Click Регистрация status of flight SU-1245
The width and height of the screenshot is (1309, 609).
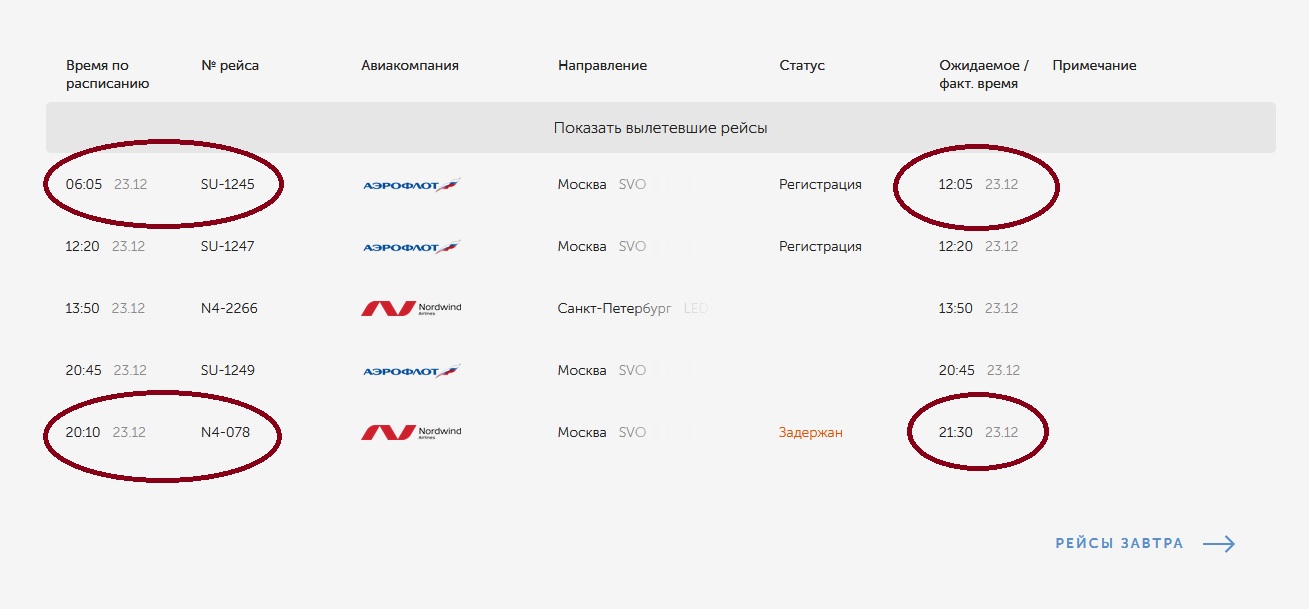[x=820, y=185]
